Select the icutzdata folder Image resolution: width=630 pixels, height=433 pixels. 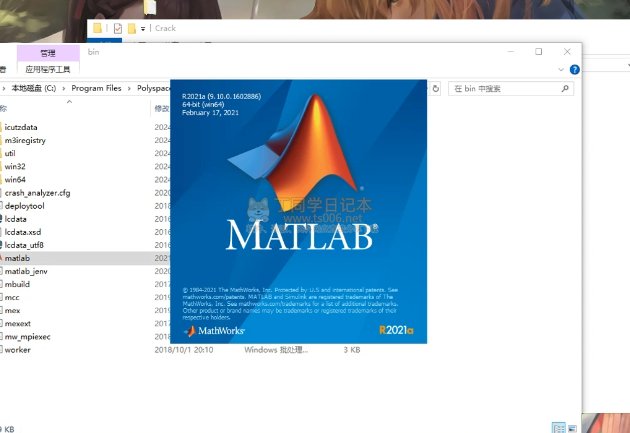[21, 127]
